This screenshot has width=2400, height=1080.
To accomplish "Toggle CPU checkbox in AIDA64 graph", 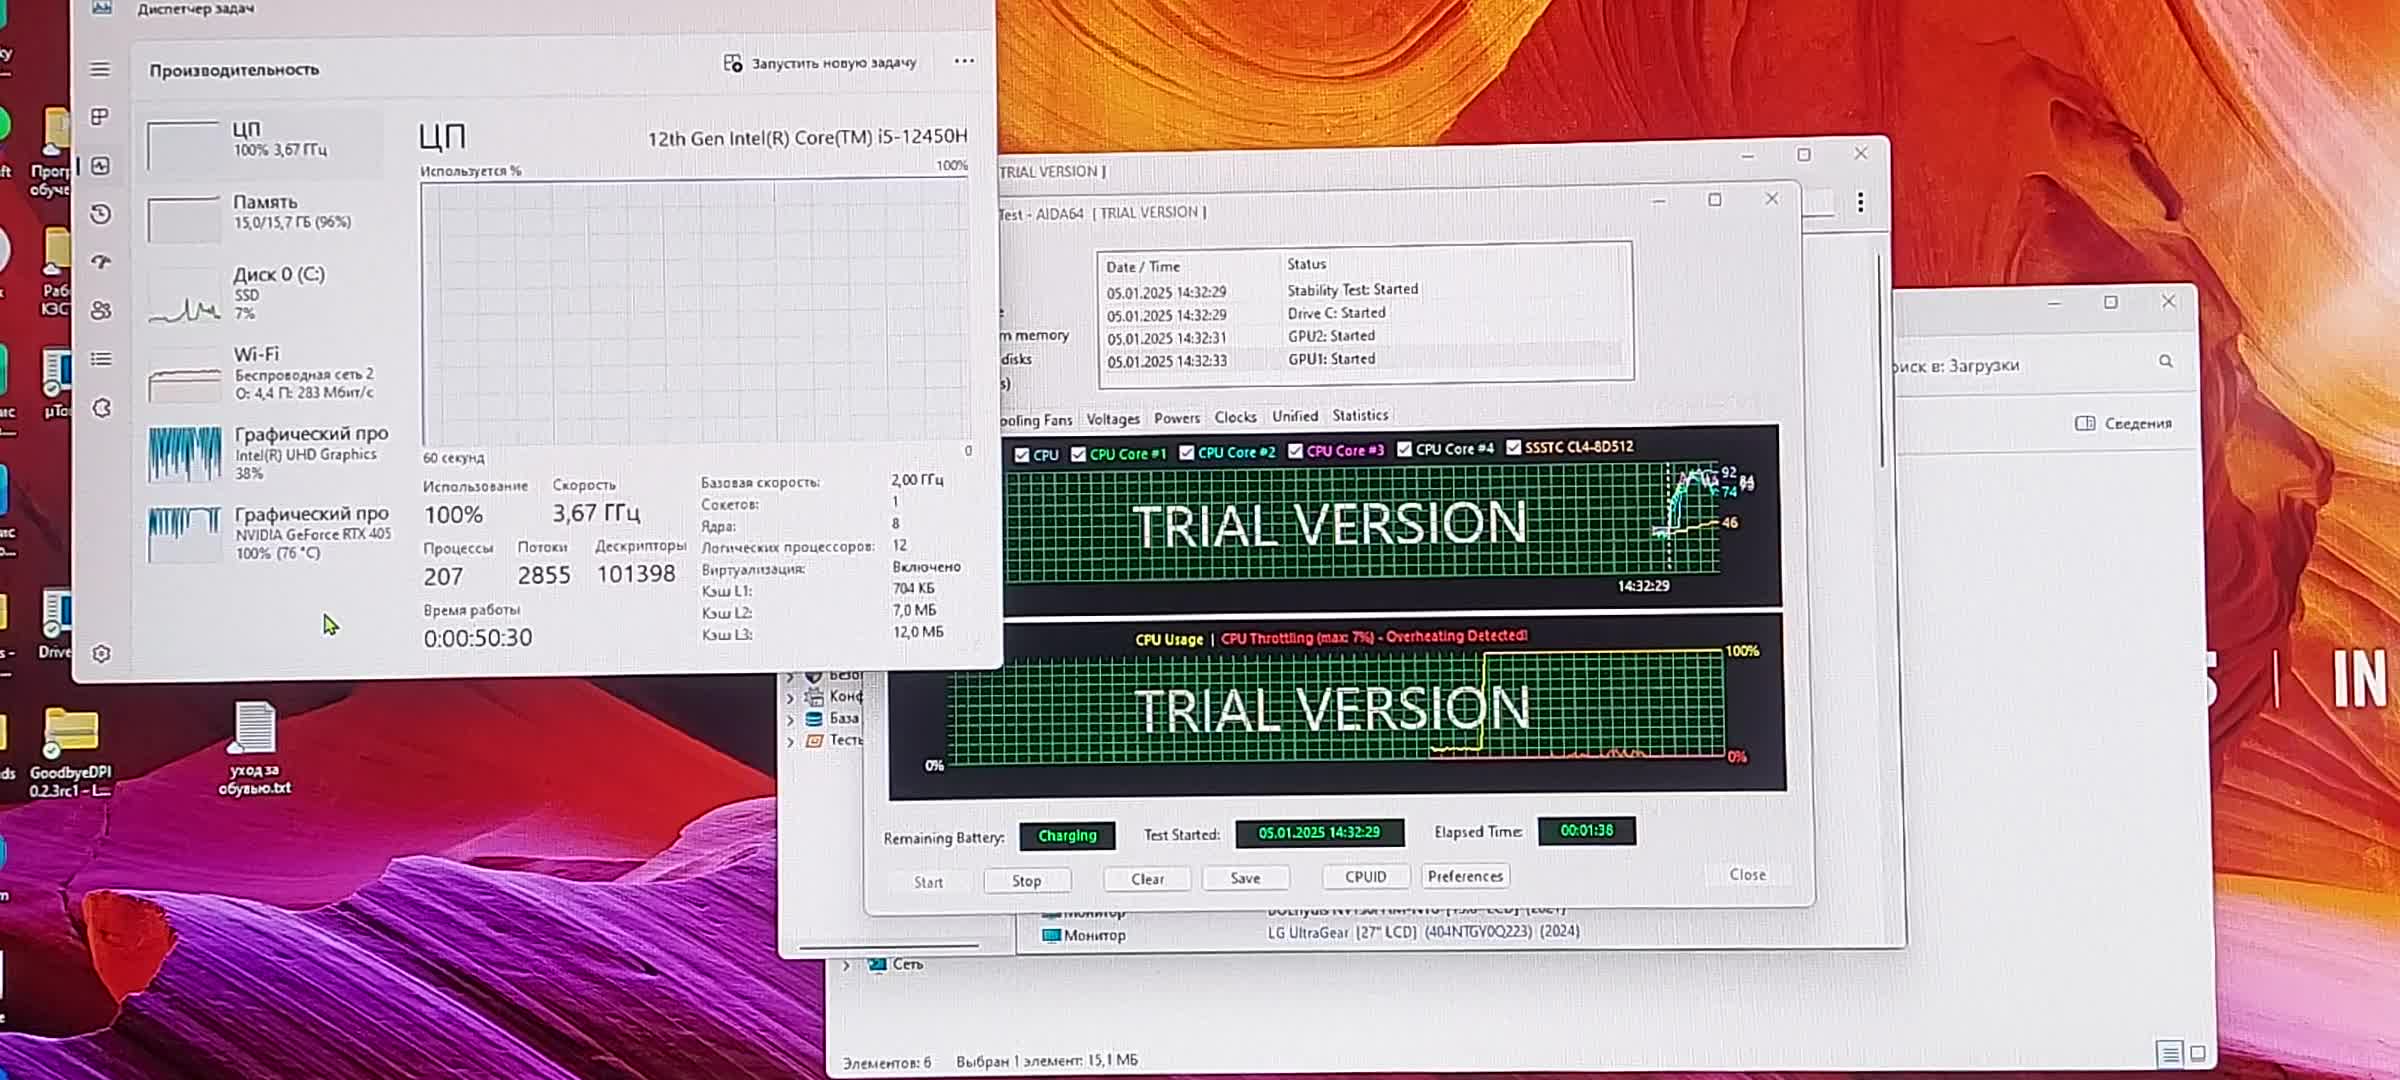I will click(1021, 455).
